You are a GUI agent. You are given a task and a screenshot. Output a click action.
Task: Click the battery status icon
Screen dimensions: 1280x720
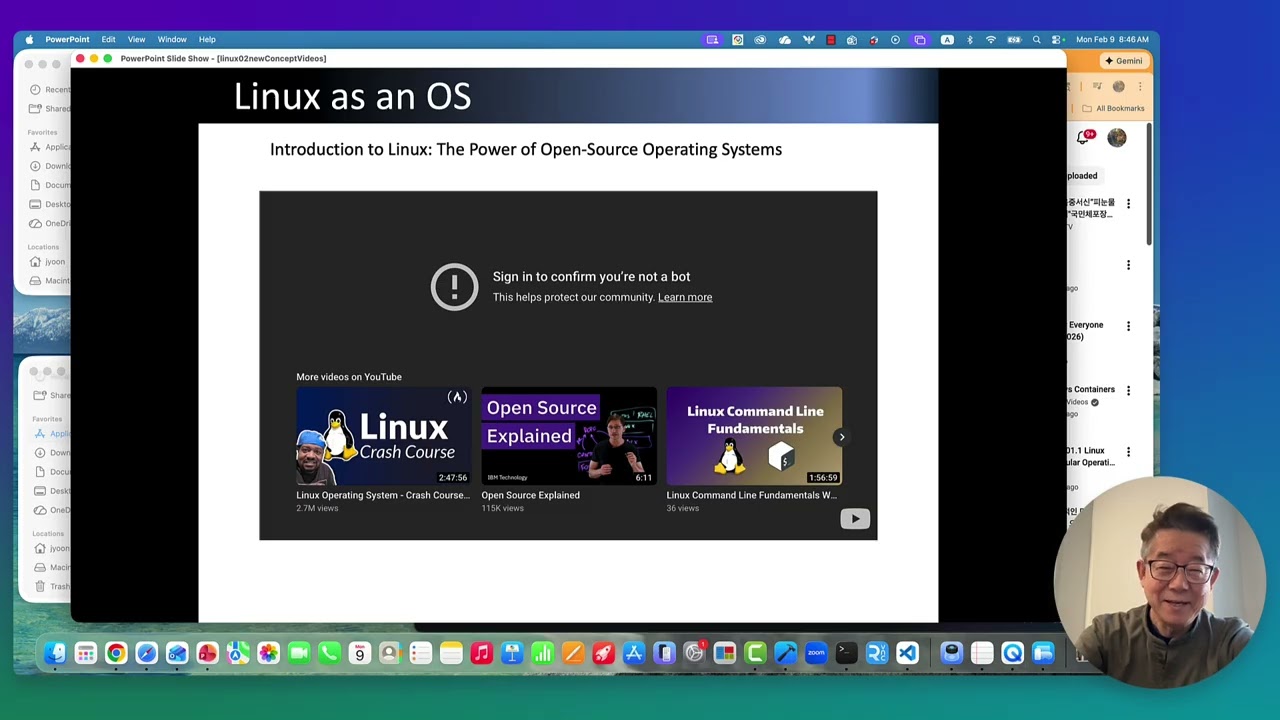(1014, 40)
